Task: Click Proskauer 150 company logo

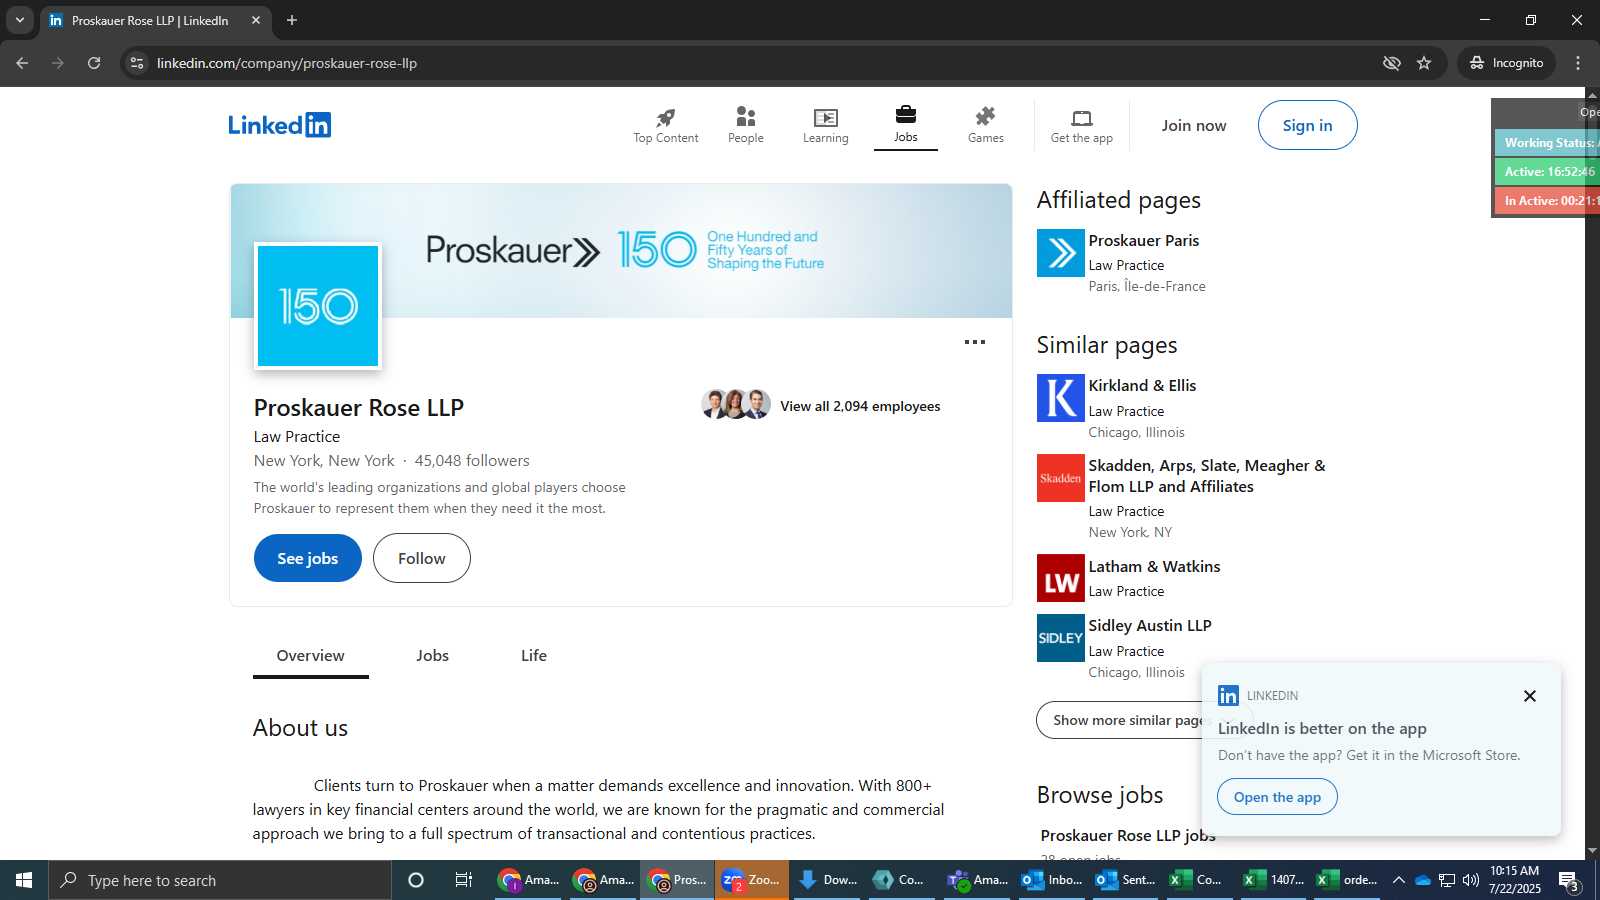Action: 318,306
